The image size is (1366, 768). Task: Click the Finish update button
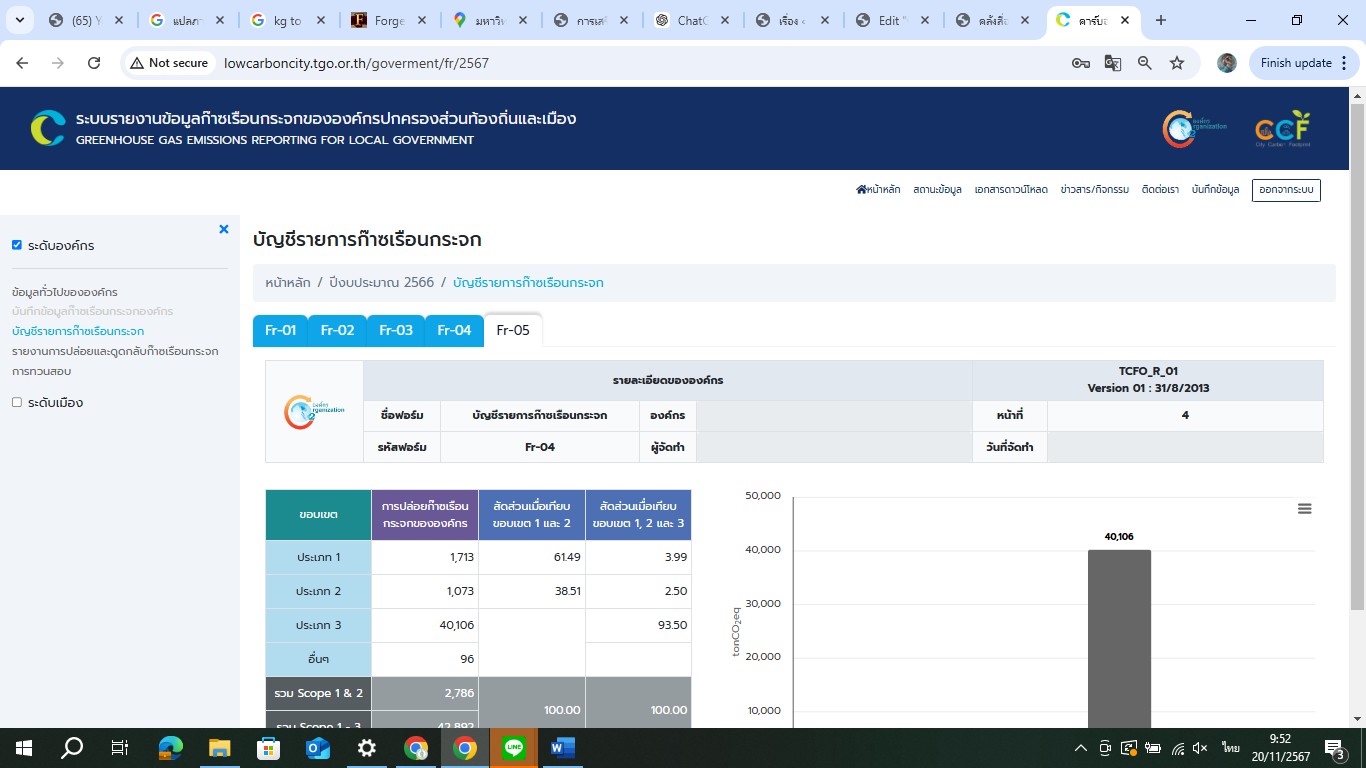click(x=1296, y=63)
